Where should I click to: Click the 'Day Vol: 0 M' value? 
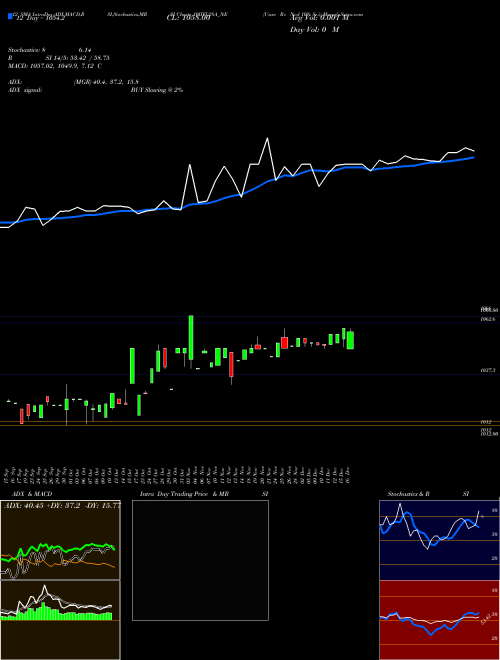[x=314, y=29]
